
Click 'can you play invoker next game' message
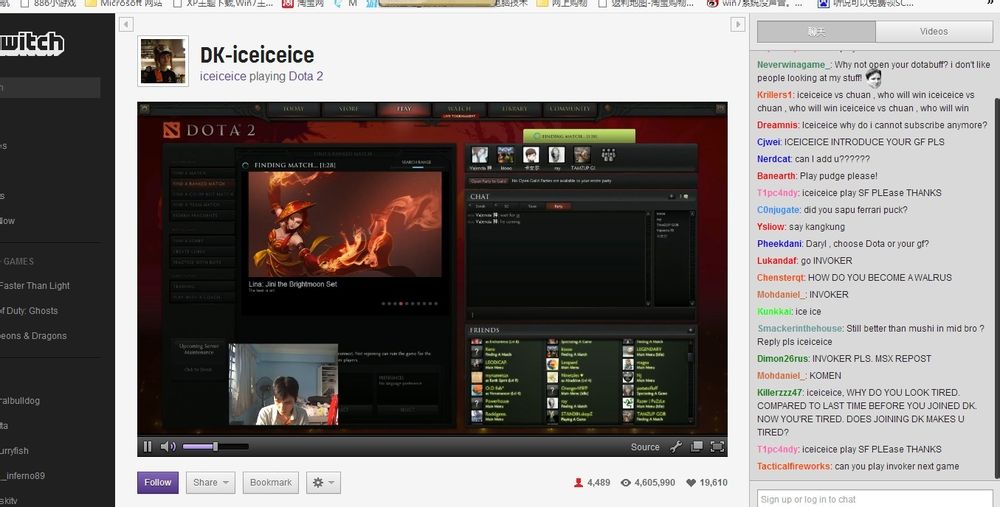[x=897, y=466]
